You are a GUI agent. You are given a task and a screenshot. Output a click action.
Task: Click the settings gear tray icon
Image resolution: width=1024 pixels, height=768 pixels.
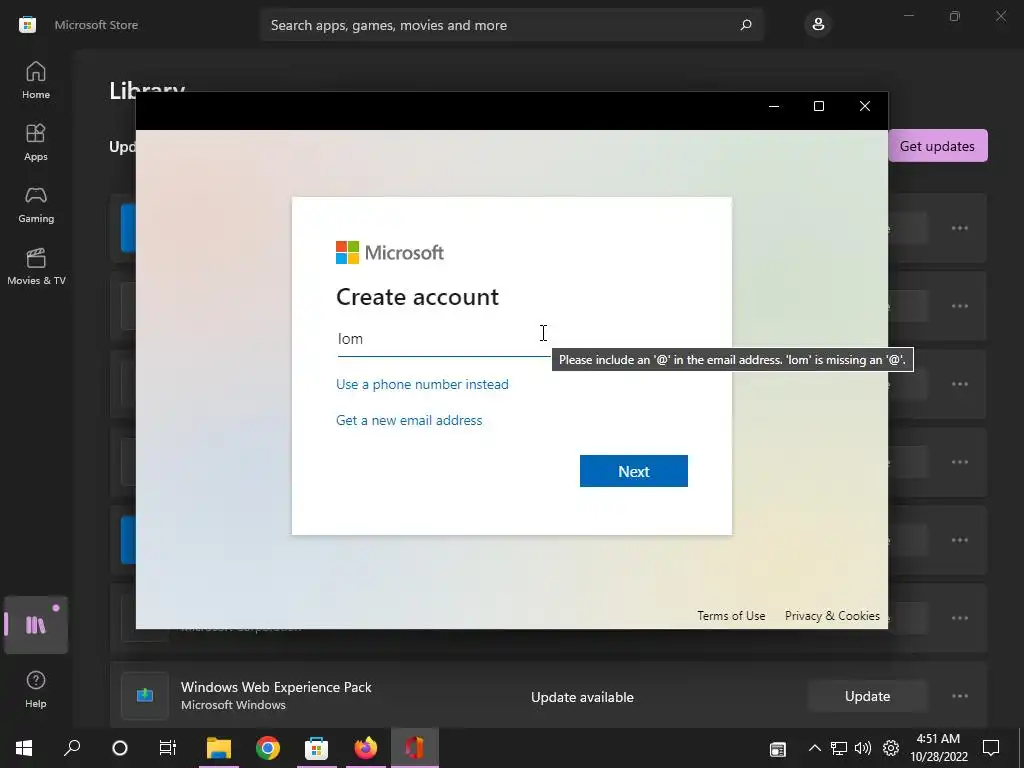point(891,748)
